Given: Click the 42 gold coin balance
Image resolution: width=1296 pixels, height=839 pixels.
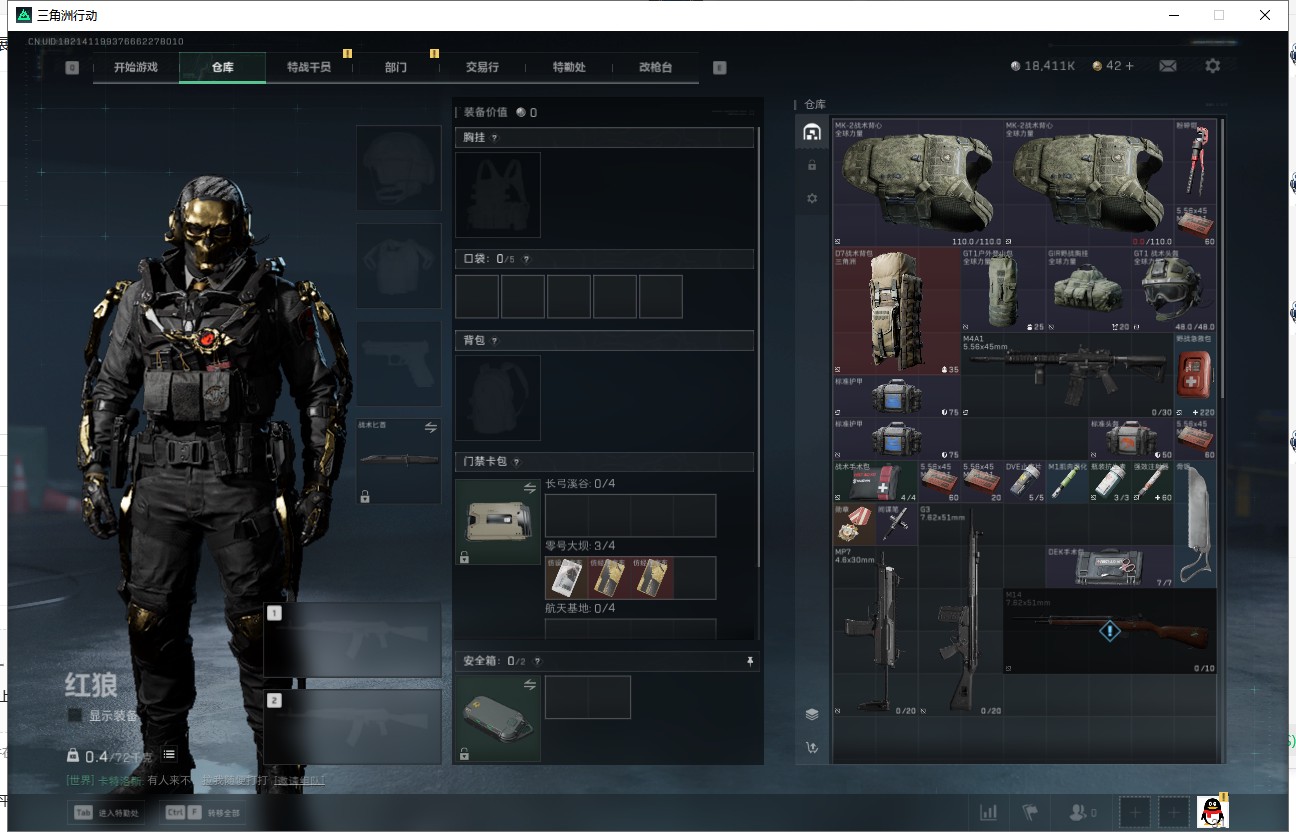Looking at the screenshot, I should pyautogui.click(x=1113, y=66).
